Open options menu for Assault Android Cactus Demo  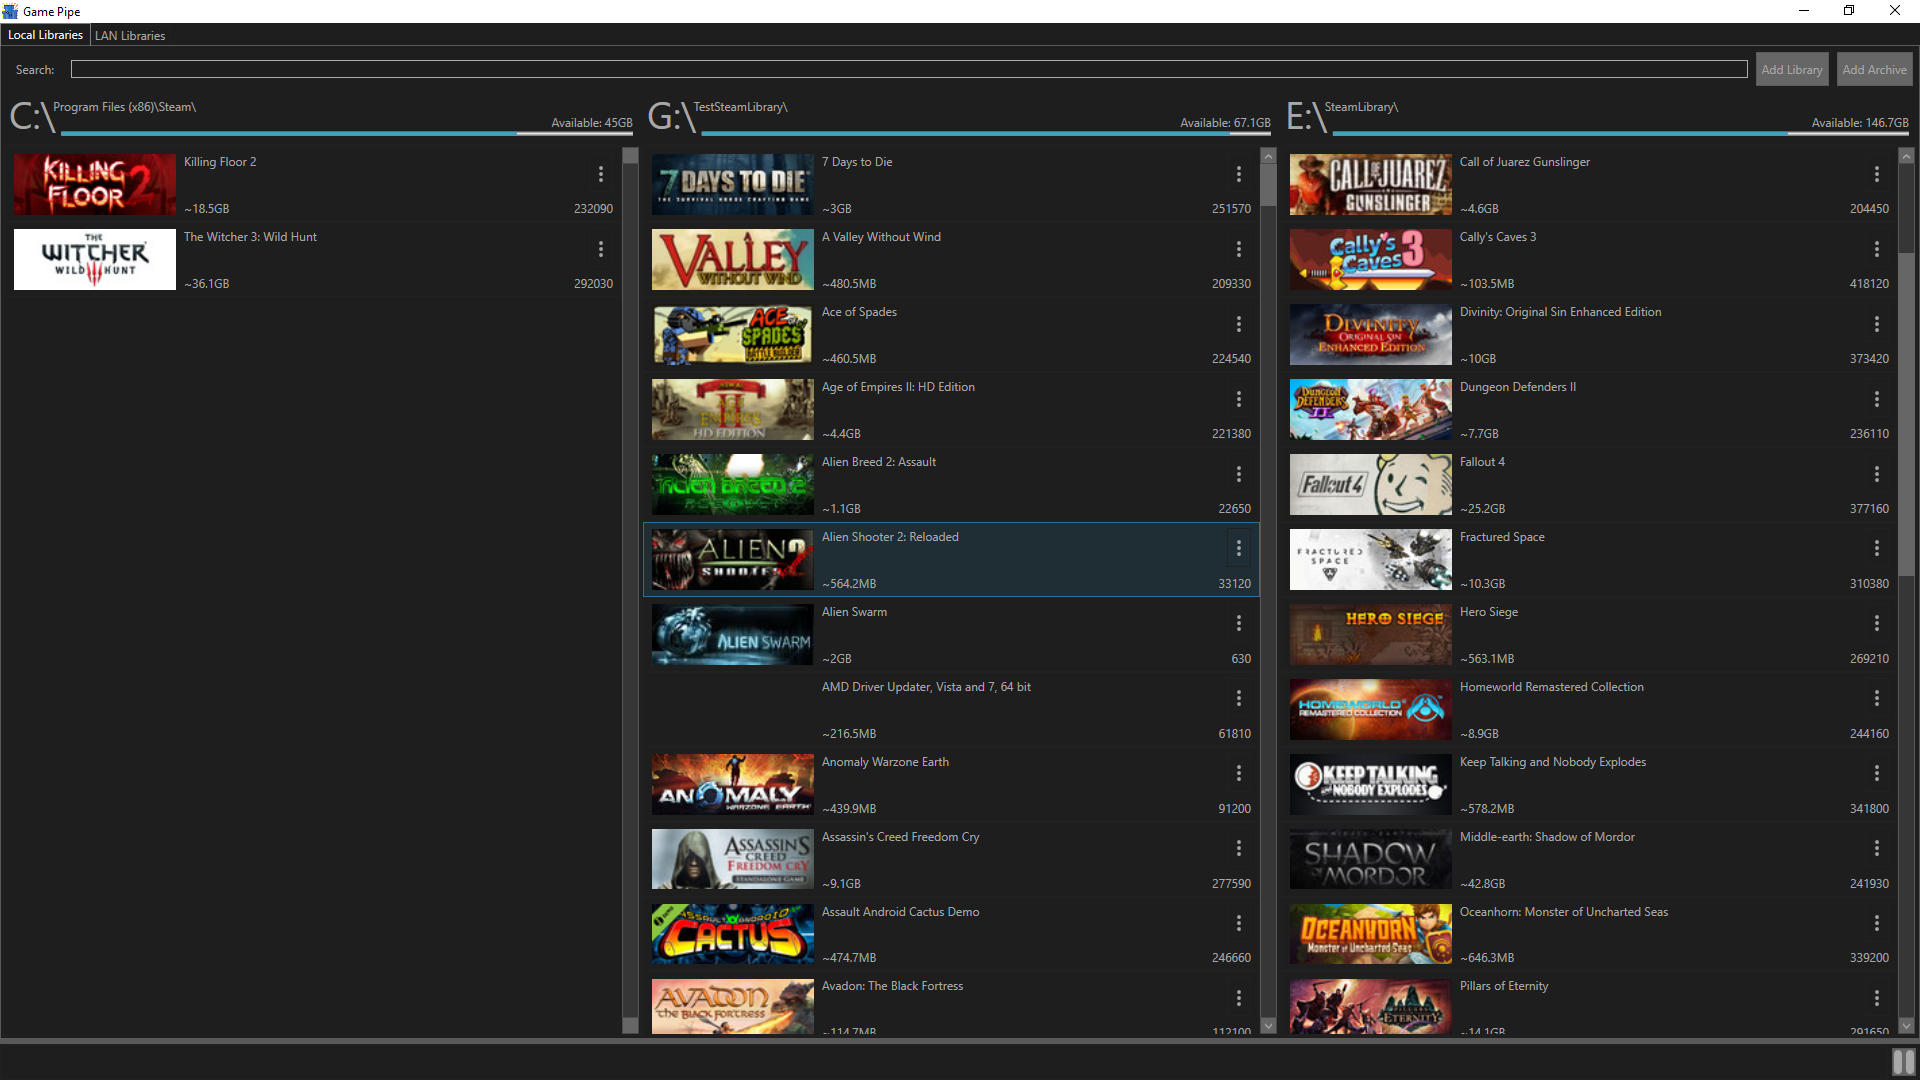pyautogui.click(x=1238, y=923)
